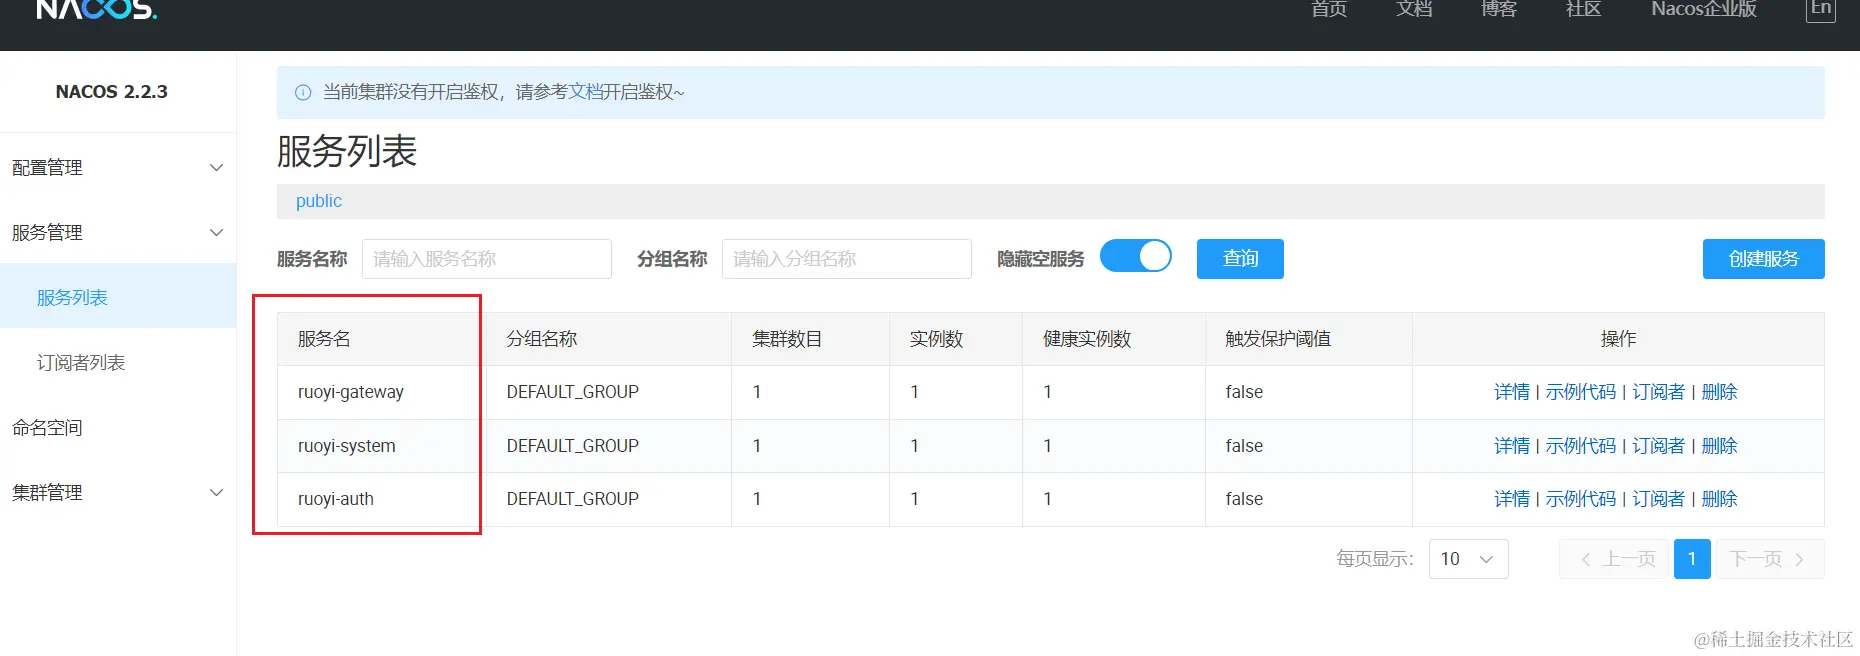Open 命名空间 in the sidebar

coord(118,427)
